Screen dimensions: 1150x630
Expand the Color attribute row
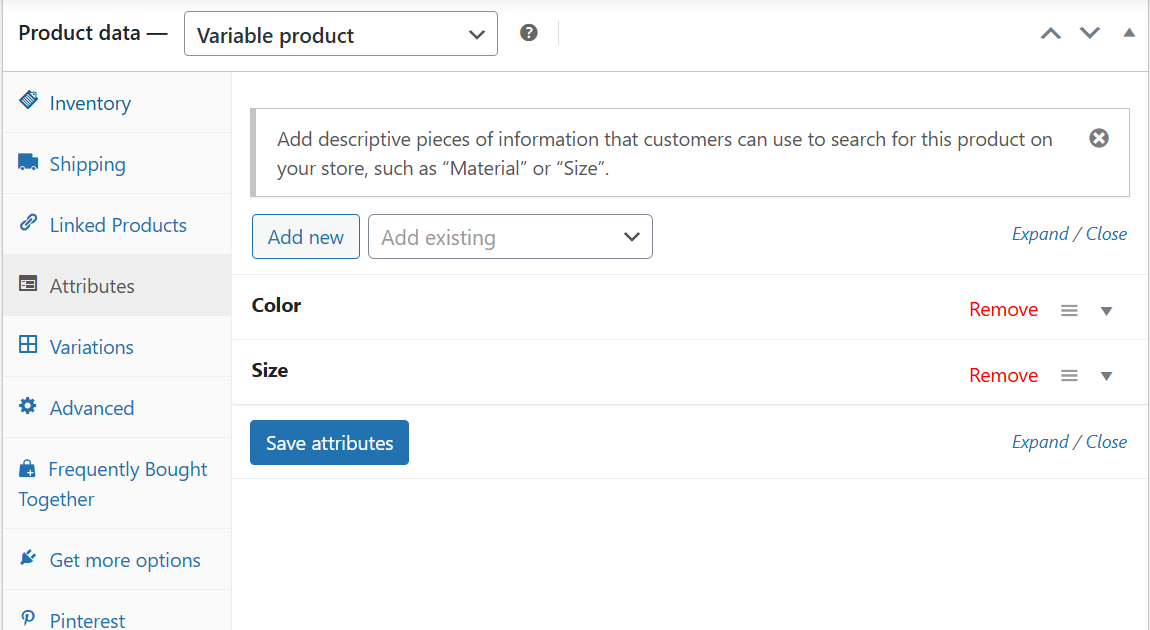click(x=1107, y=310)
